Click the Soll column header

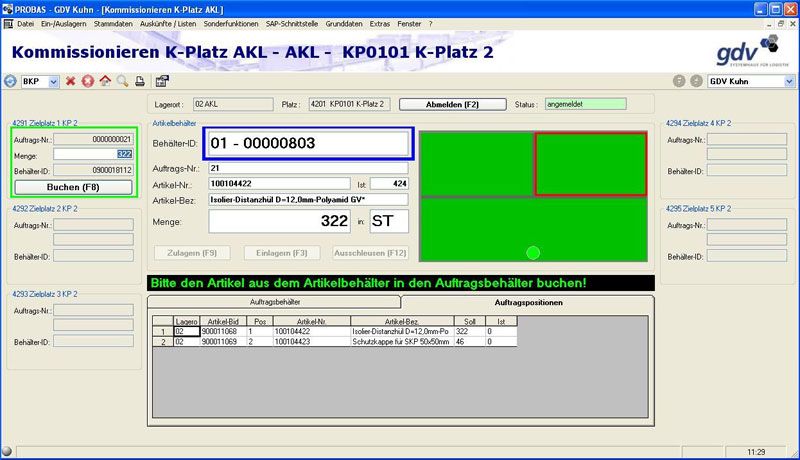pyautogui.click(x=469, y=321)
